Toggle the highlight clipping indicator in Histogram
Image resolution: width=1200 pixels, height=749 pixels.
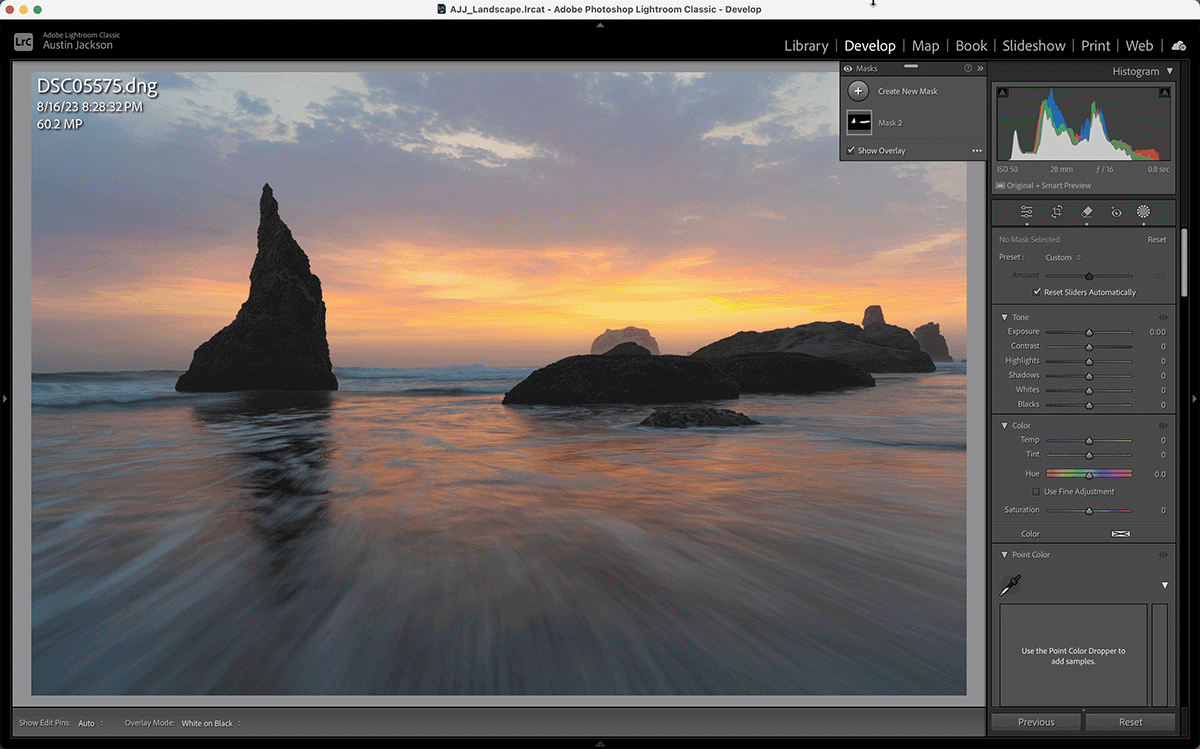1164,93
